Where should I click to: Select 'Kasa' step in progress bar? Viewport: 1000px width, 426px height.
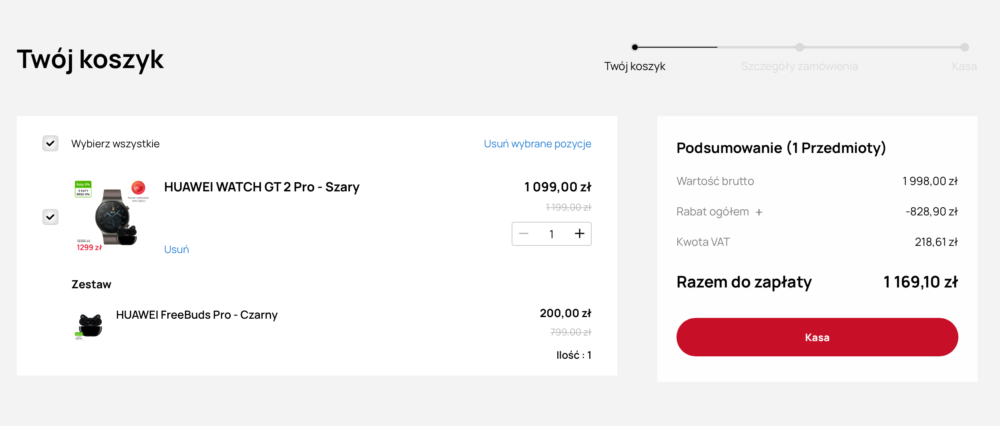[x=964, y=66]
